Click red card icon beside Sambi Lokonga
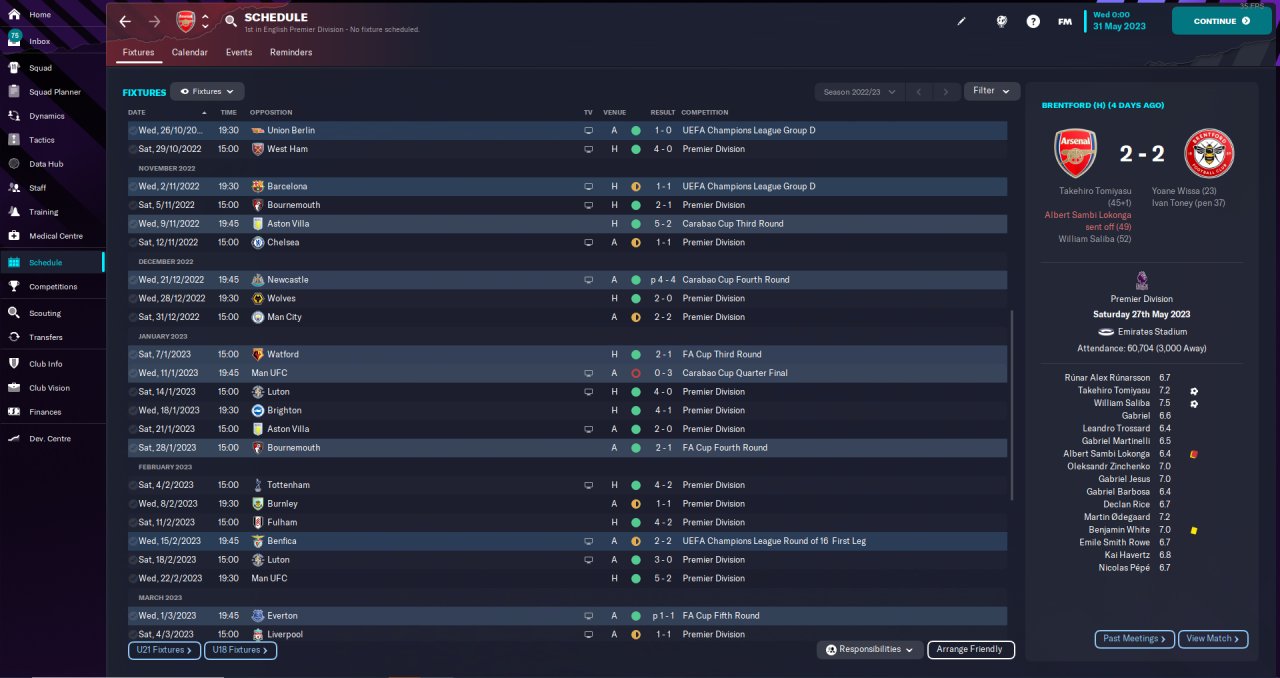The image size is (1280, 678). click(x=1194, y=454)
